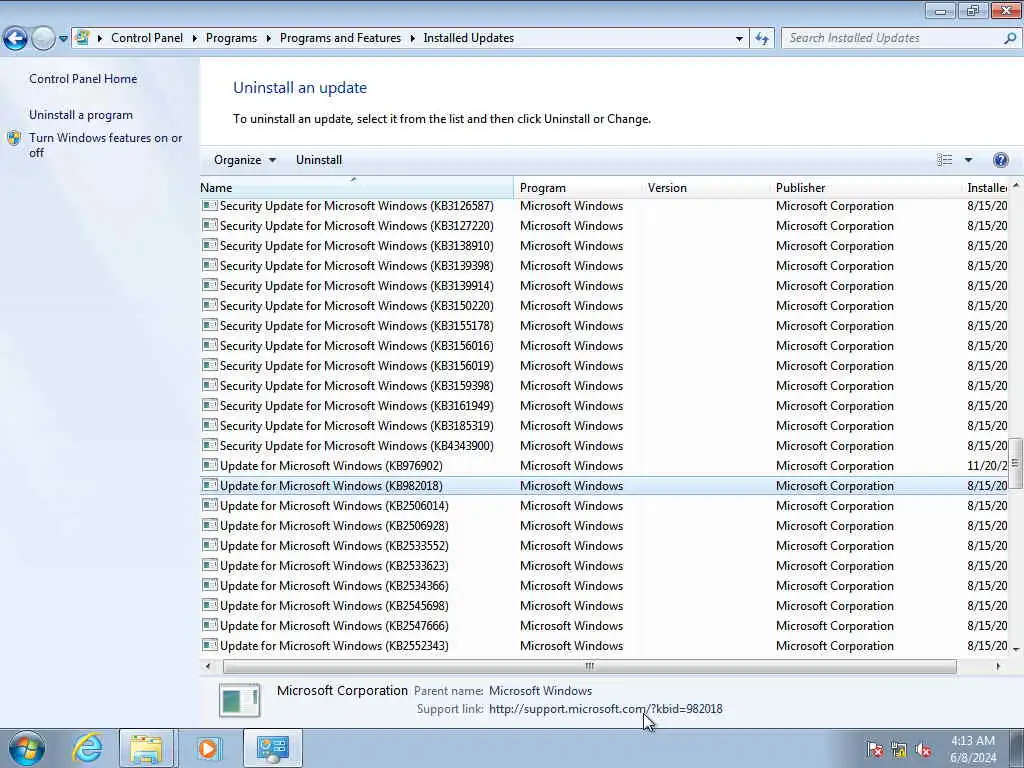Expand arrow after Programs breadcrumb
The height and width of the screenshot is (768, 1024).
click(x=268, y=39)
